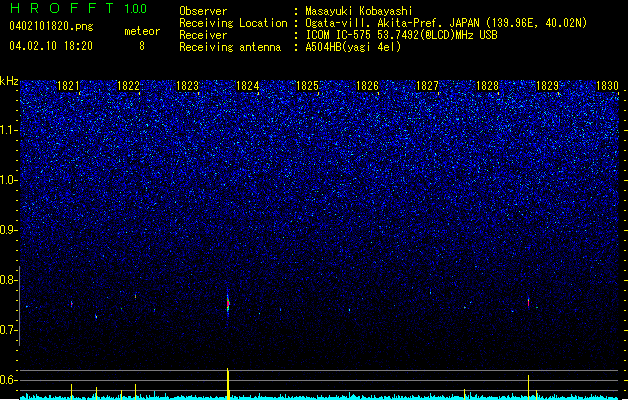The height and width of the screenshot is (400, 629).
Task: Select observer name Masayuki Kobayashi
Action: coord(359,11)
